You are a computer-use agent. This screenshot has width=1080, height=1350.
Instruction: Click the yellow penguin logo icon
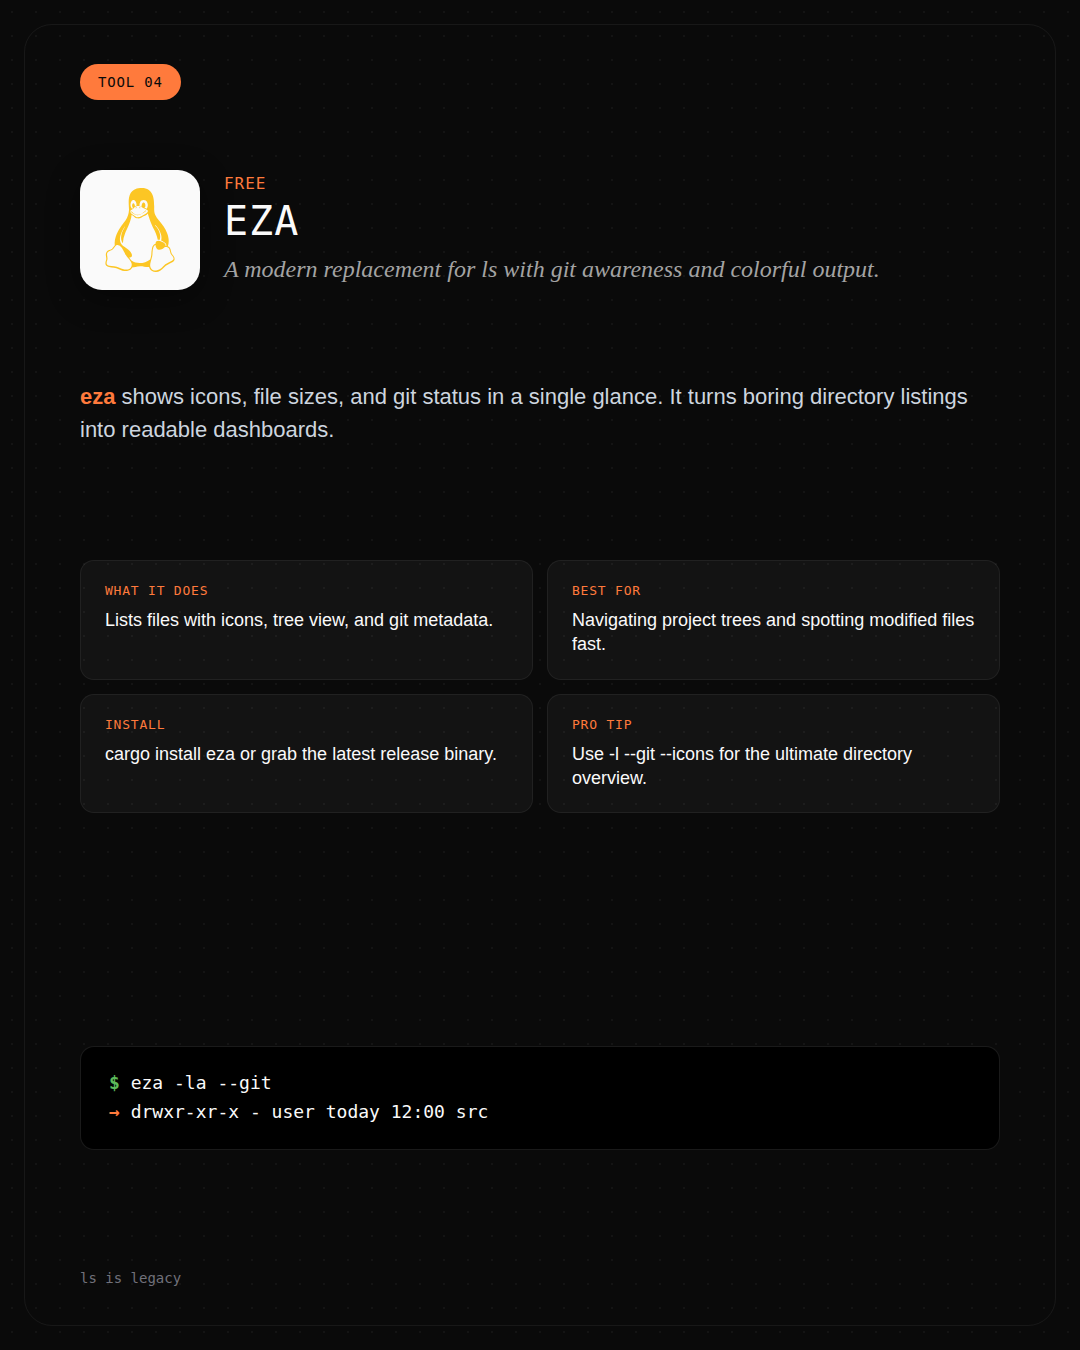(x=140, y=230)
